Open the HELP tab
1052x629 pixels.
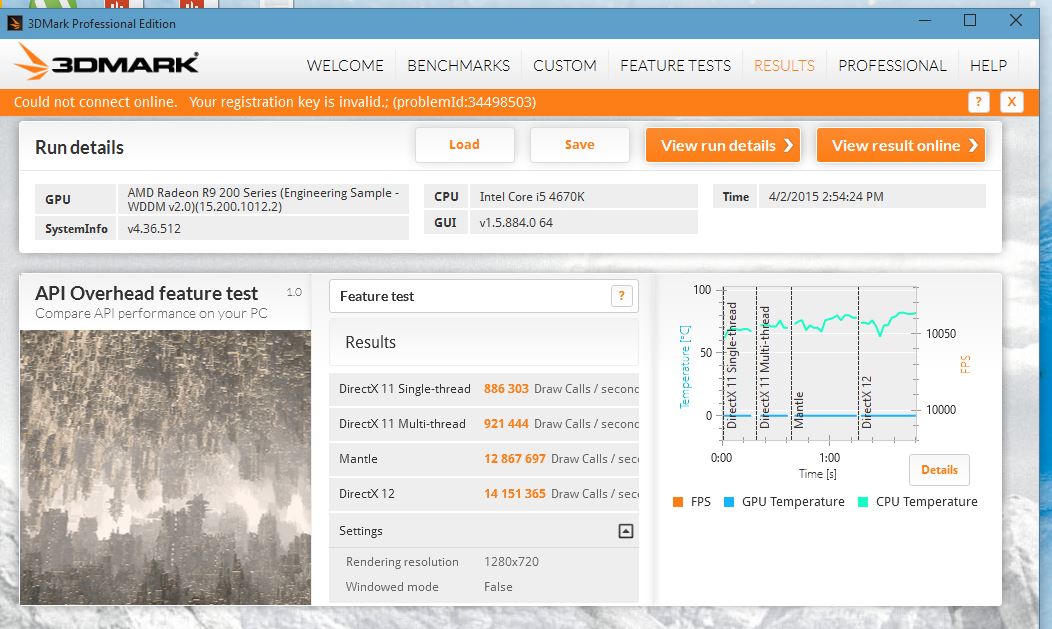pyautogui.click(x=988, y=66)
